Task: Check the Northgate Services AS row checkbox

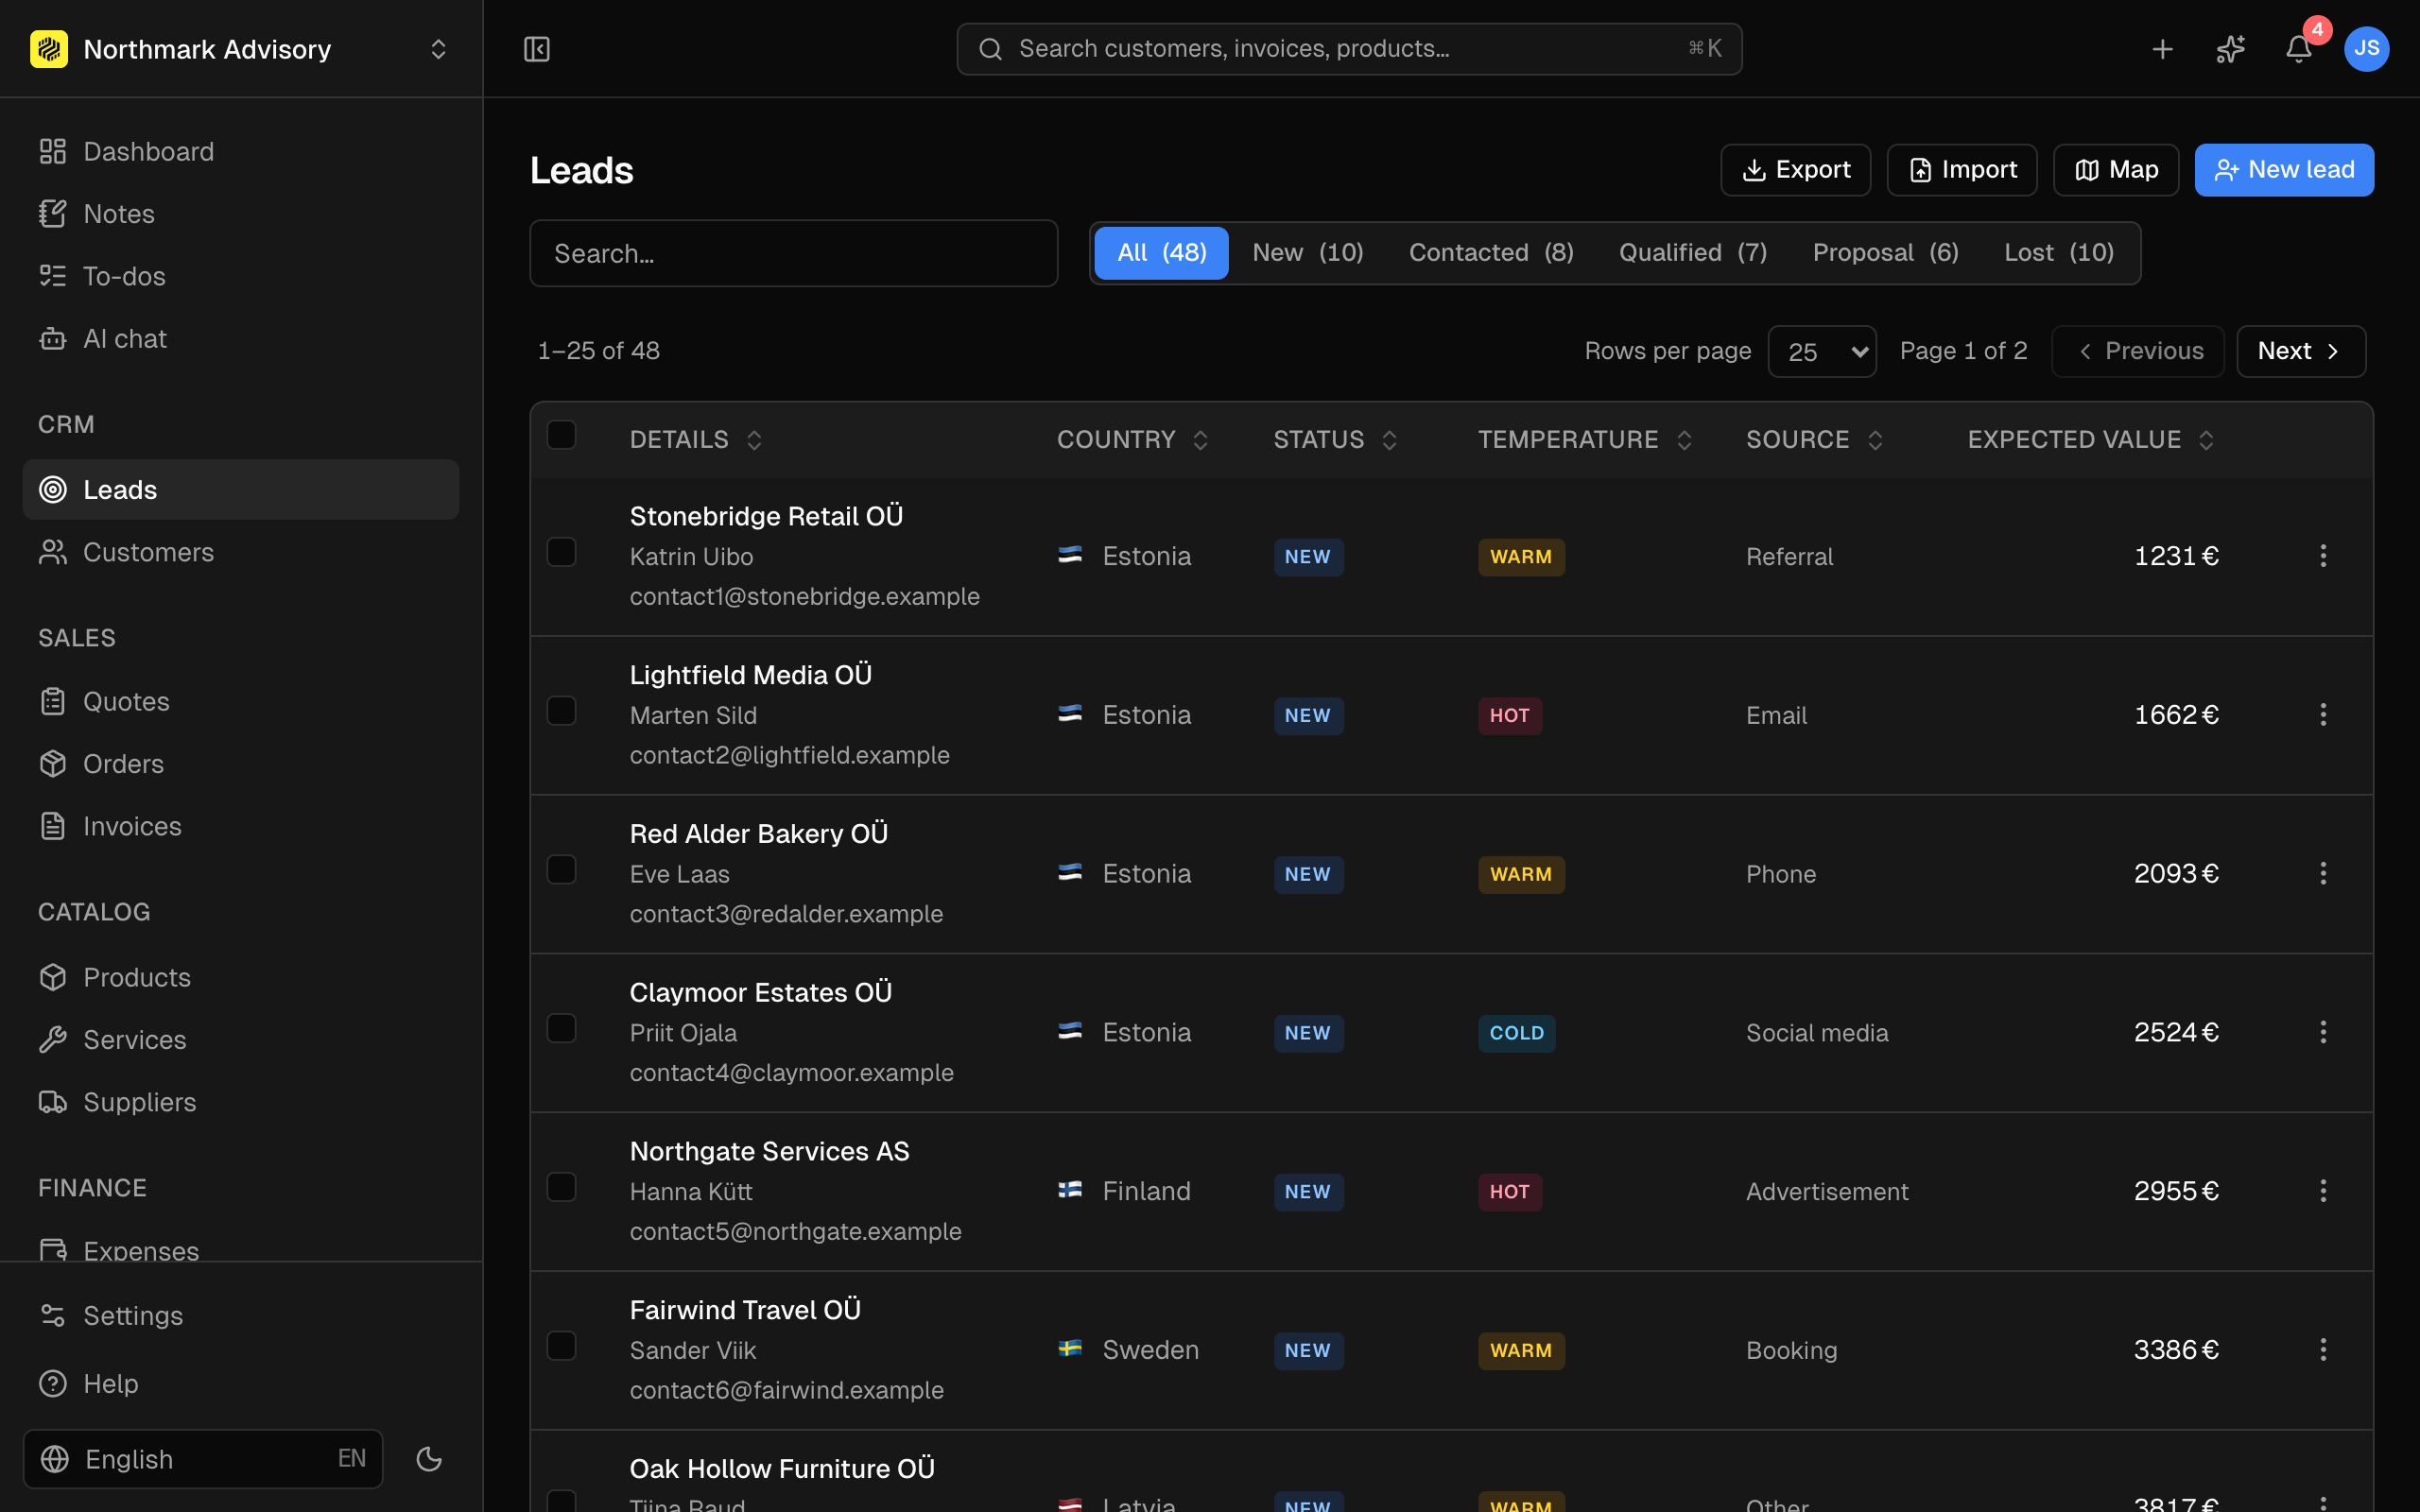Action: click(562, 1187)
